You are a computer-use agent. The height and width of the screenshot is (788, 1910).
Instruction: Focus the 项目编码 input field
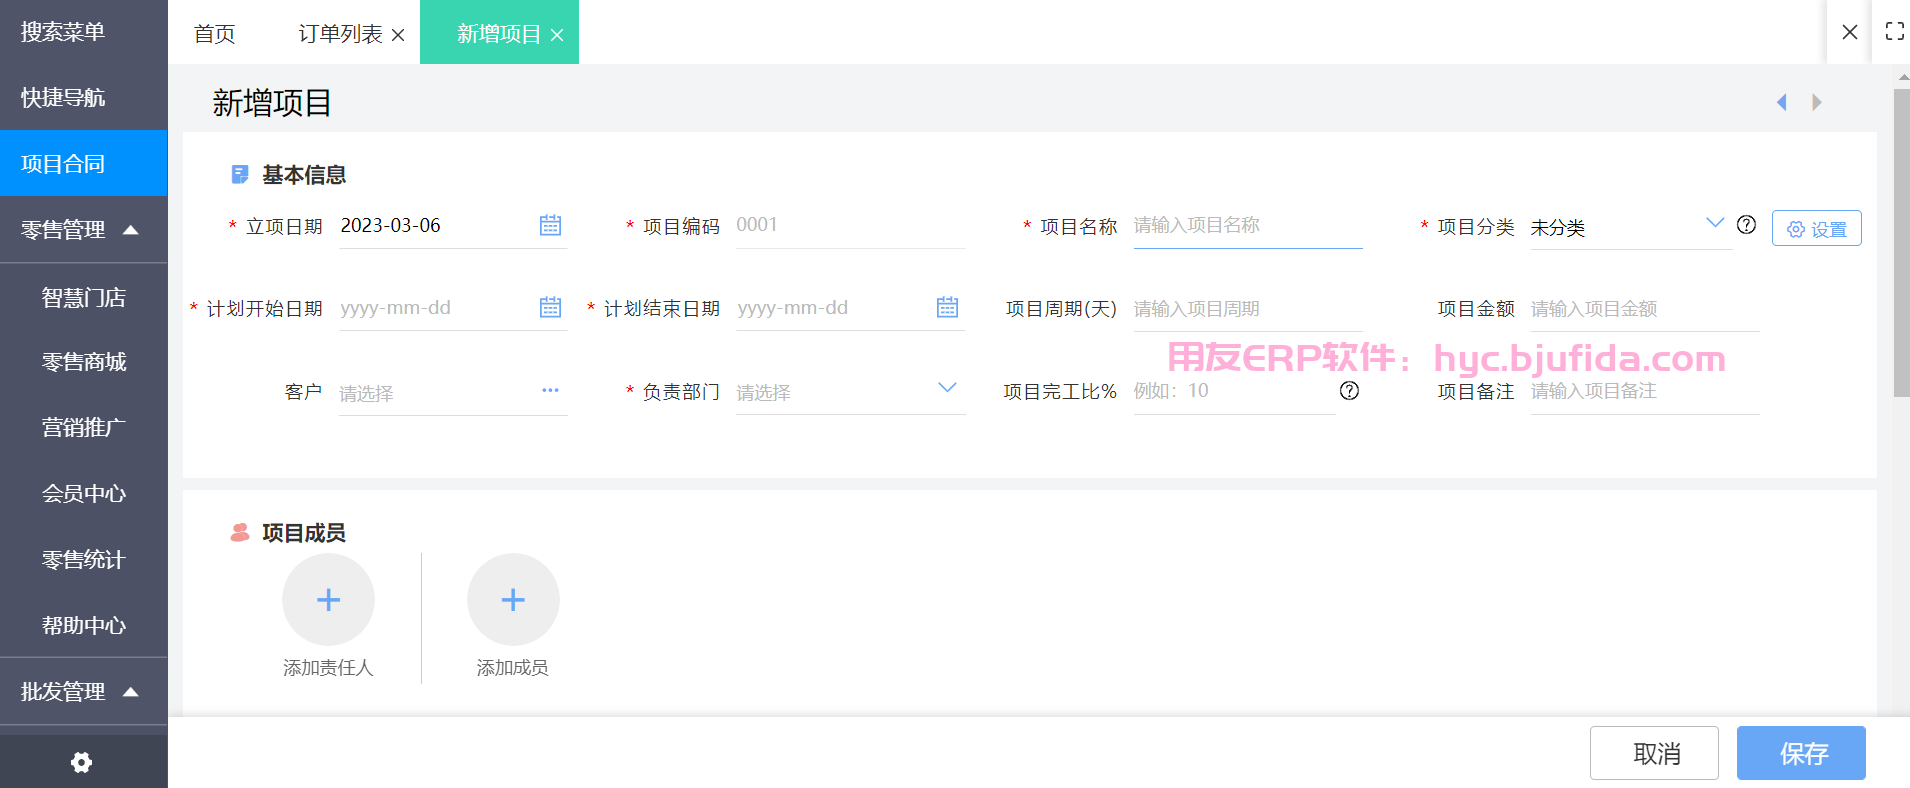point(850,226)
